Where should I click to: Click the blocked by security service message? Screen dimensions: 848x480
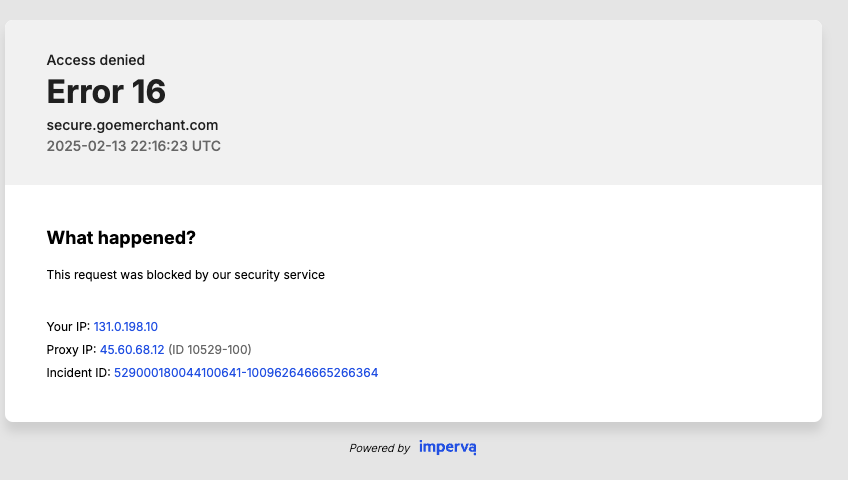[x=186, y=275]
